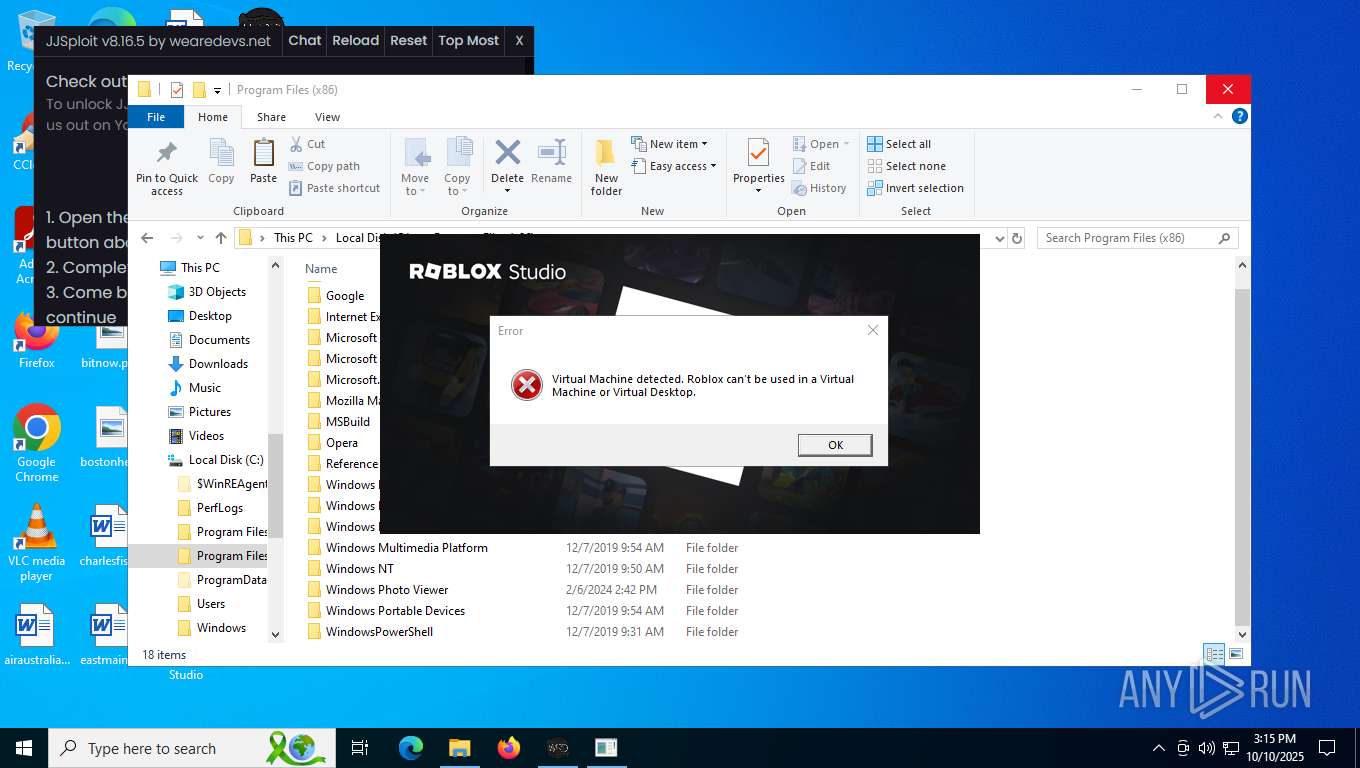Click Reset in JJSploit bar
1360x768 pixels.
(x=408, y=41)
